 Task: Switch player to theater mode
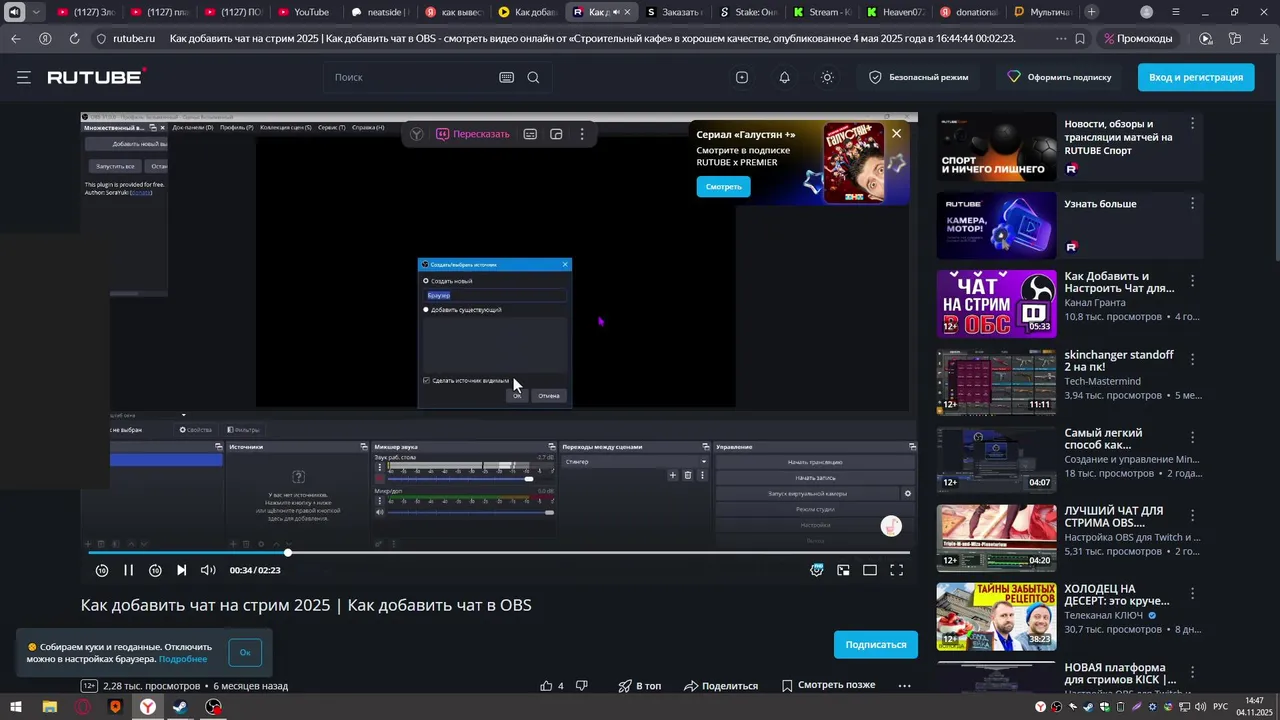point(870,570)
